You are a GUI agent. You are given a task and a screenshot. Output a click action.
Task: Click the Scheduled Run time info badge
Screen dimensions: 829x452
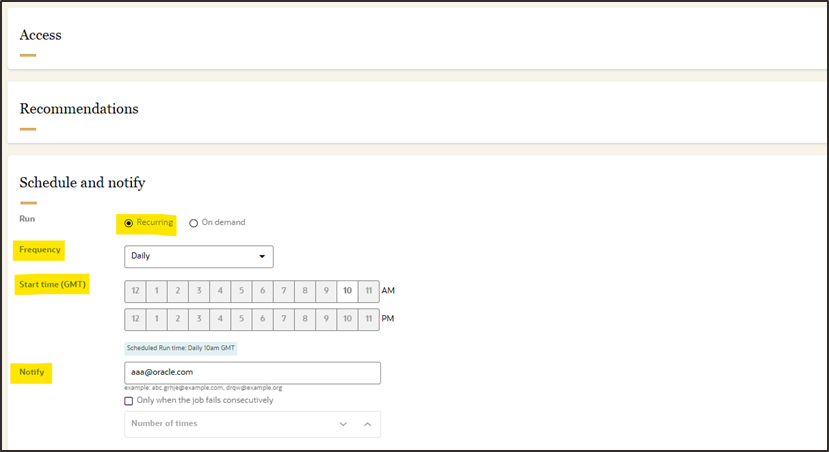pos(180,348)
